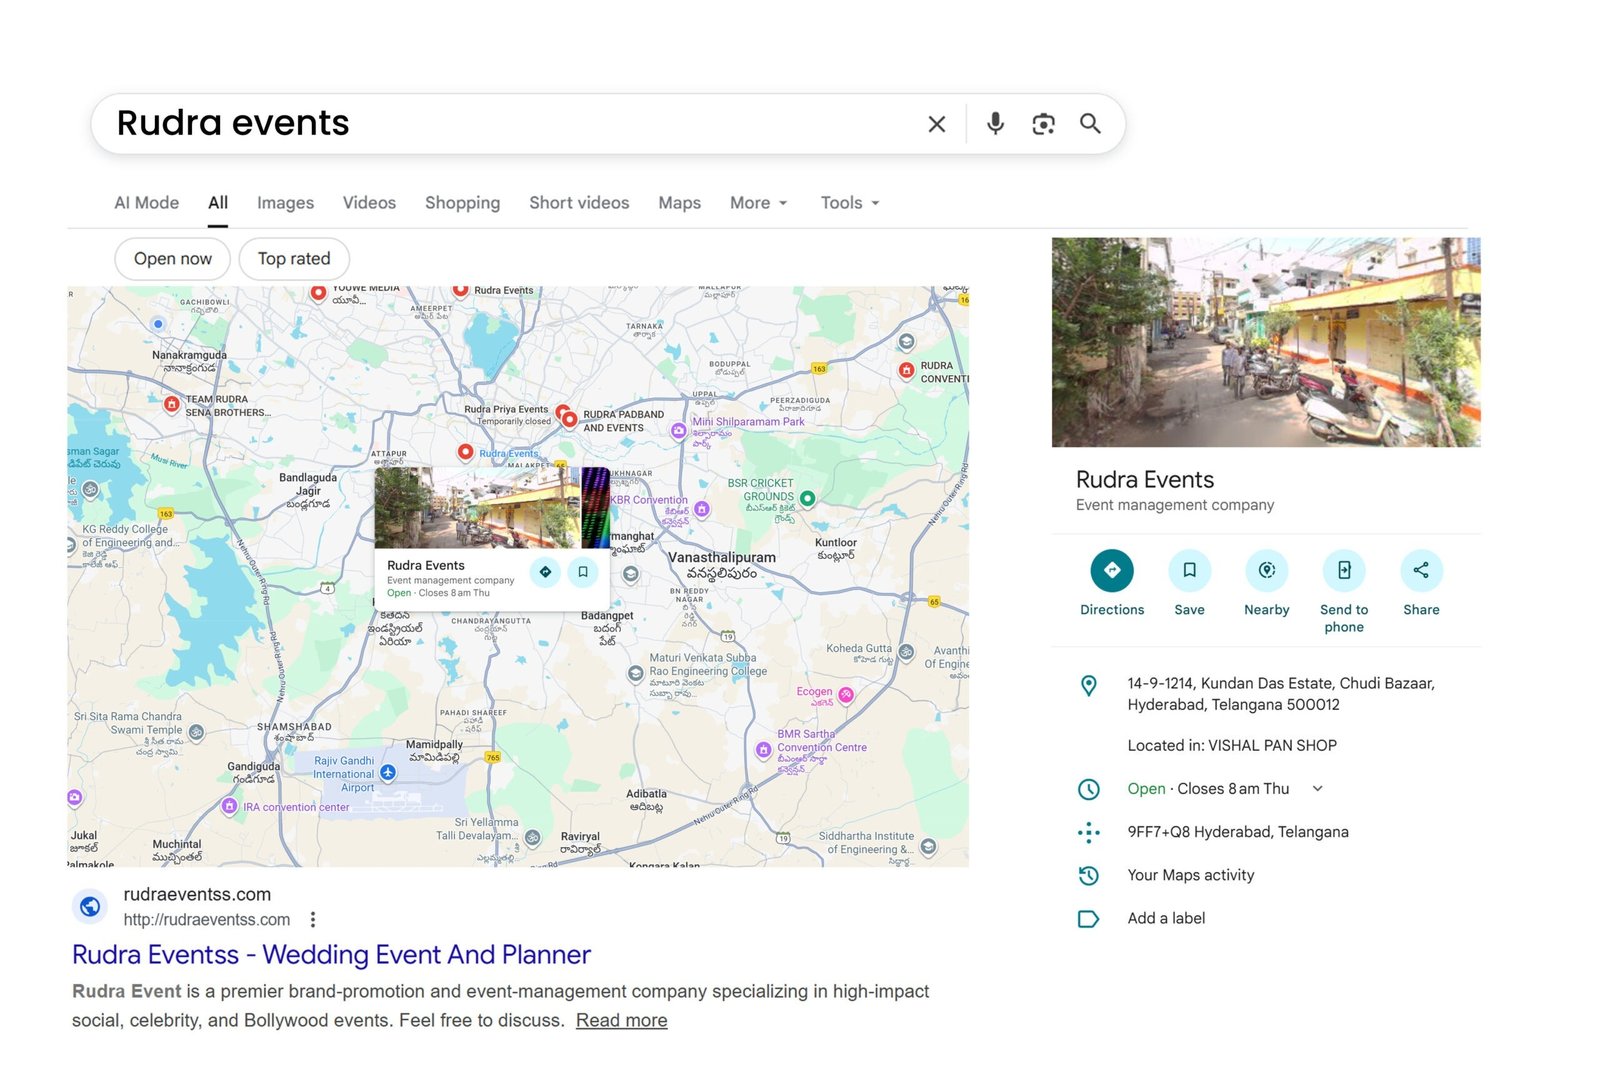Share the Rudra Events listing
Screen dimensions: 1600x1067
[1420, 570]
